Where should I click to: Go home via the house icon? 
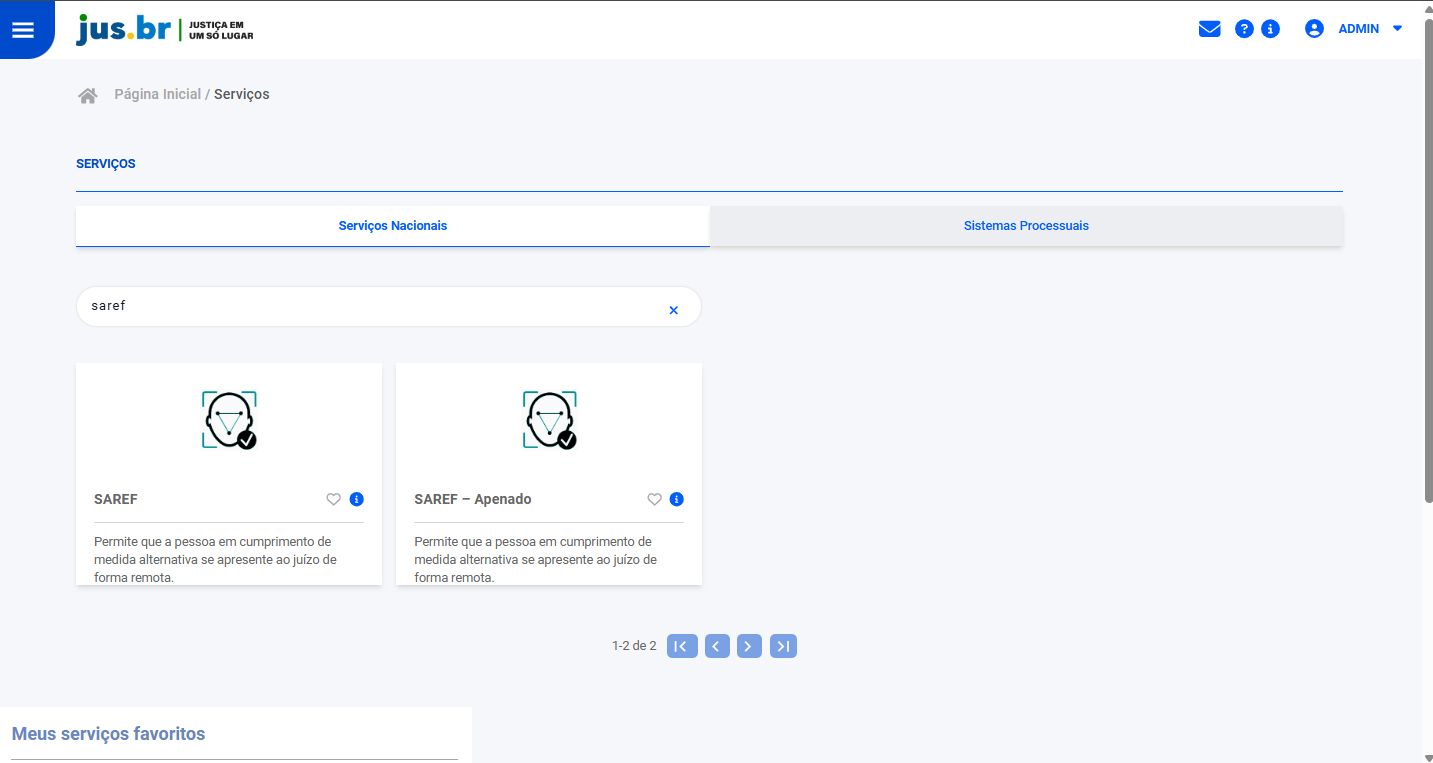click(88, 95)
